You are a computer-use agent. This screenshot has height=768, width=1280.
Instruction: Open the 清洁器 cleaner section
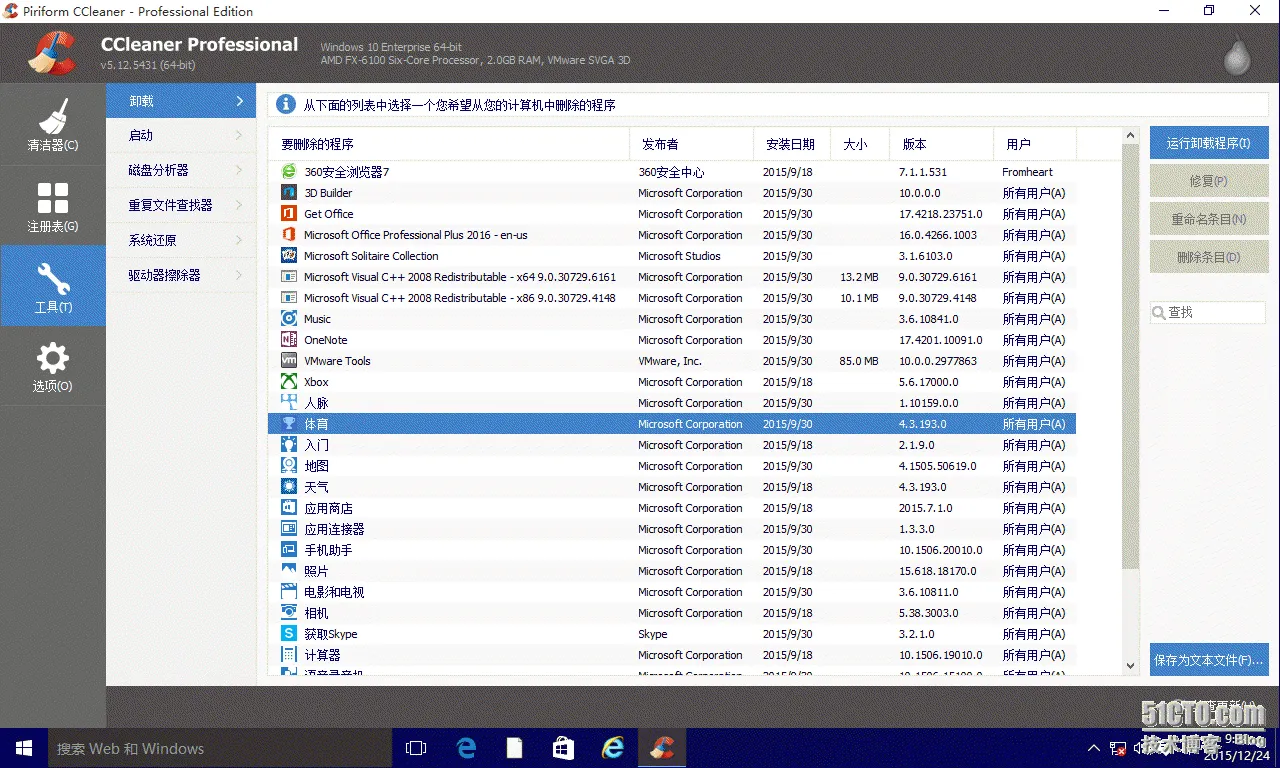[x=52, y=125]
